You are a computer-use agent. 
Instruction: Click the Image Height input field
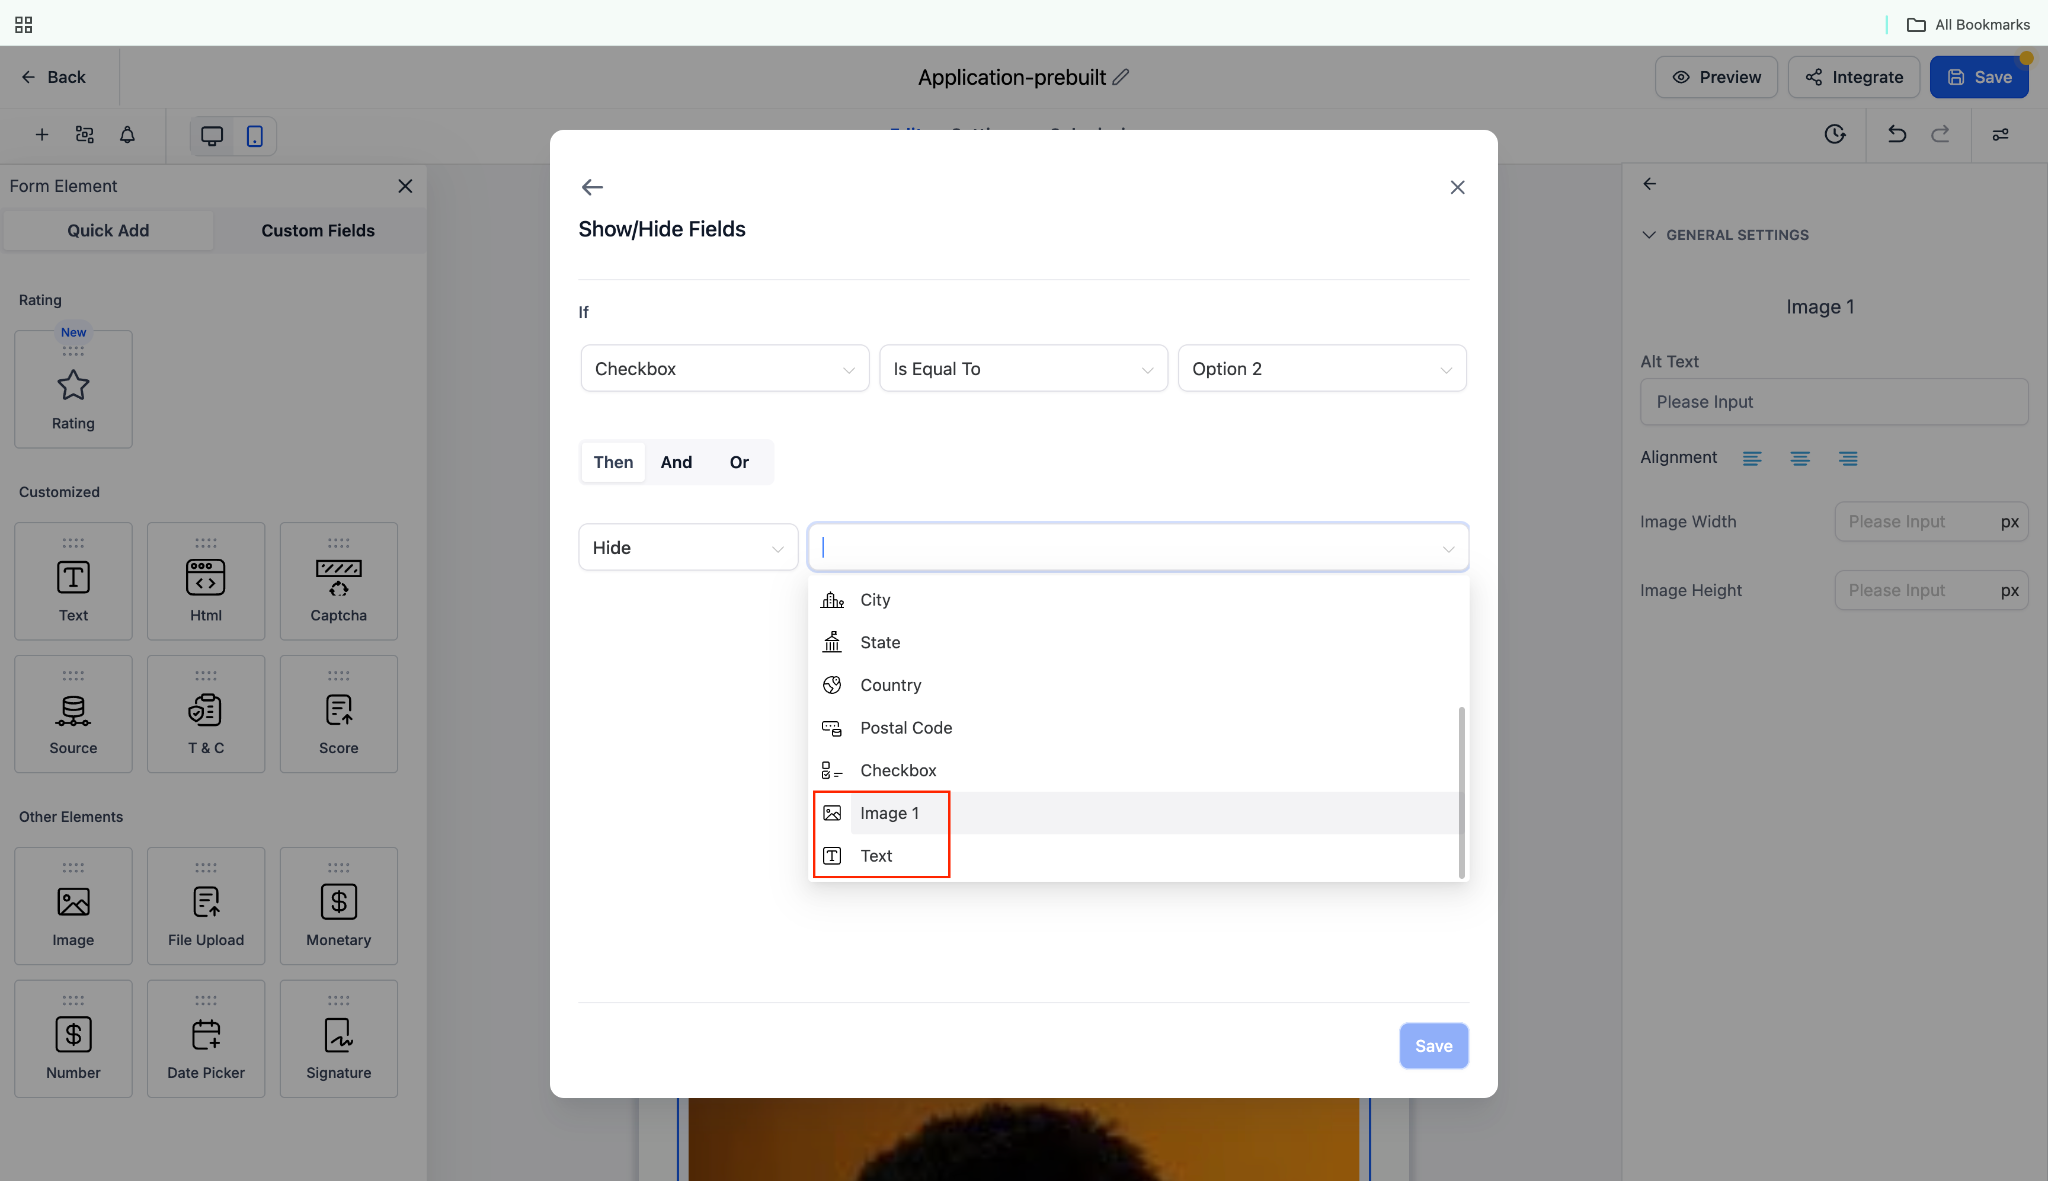[1932, 591]
